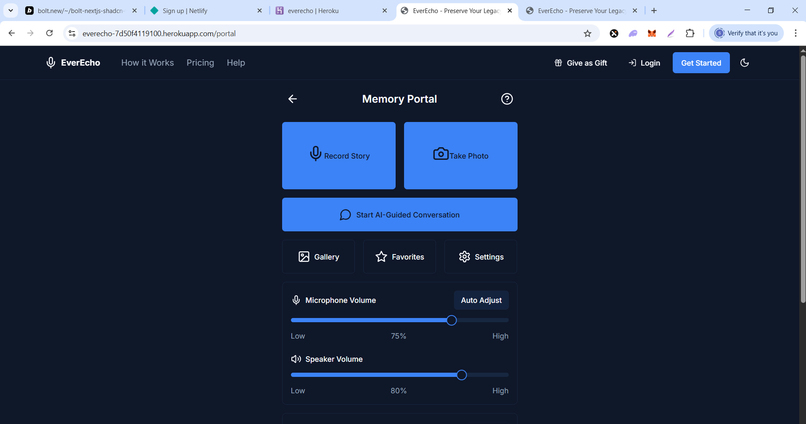This screenshot has width=806, height=424.
Task: Open the purple cloud-shaped extension icon
Action: click(x=633, y=33)
